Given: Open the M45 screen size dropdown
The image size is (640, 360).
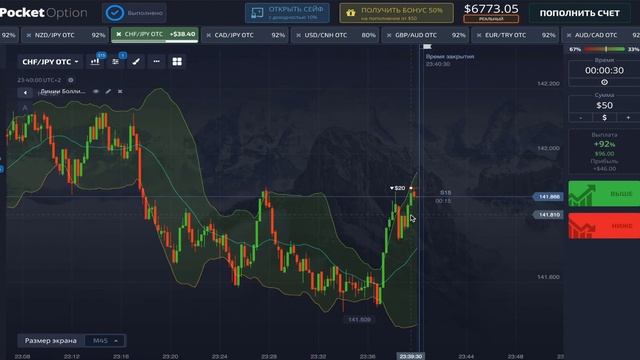Looking at the screenshot, I should [105, 340].
